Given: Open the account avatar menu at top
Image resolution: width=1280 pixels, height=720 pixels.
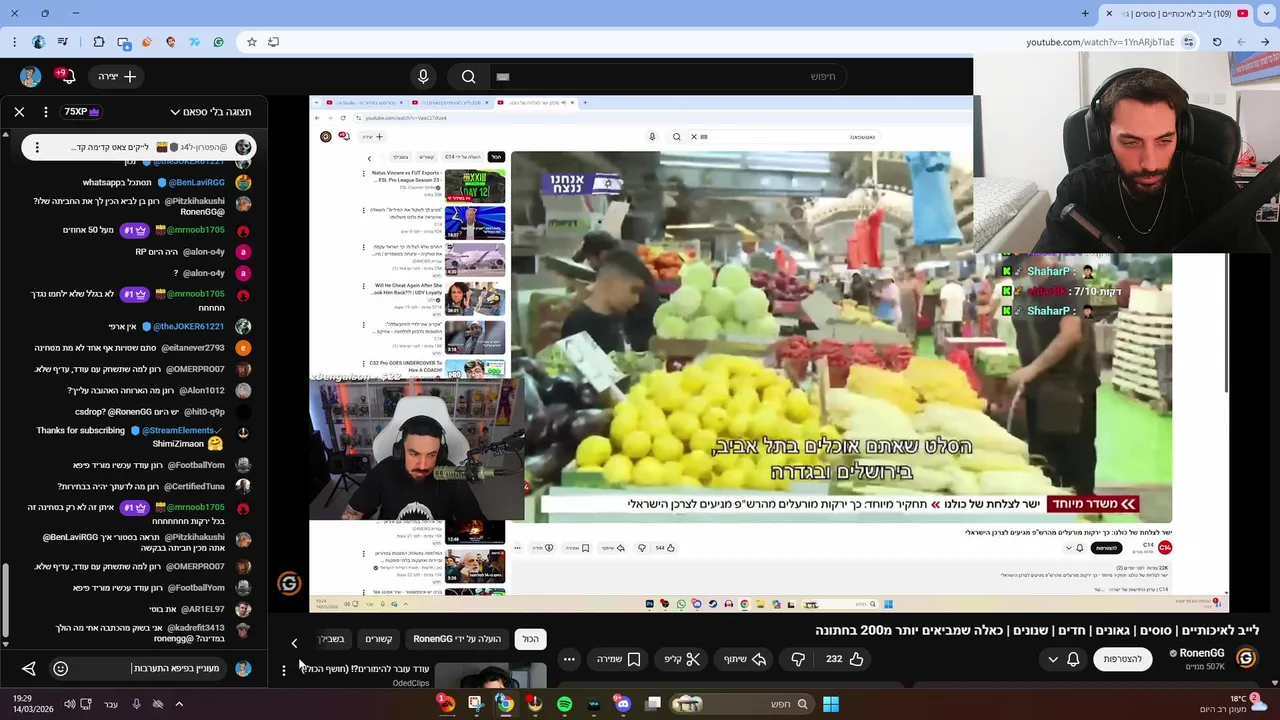Looking at the screenshot, I should point(30,76).
